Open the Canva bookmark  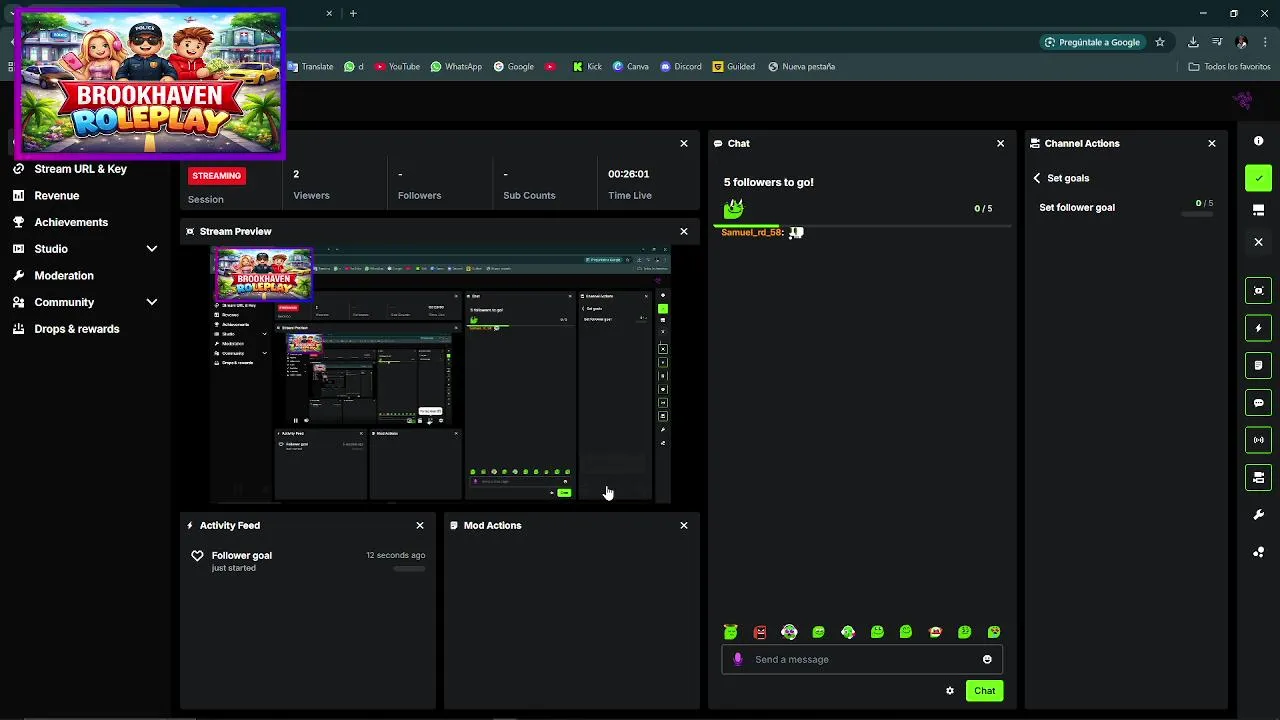click(x=631, y=67)
